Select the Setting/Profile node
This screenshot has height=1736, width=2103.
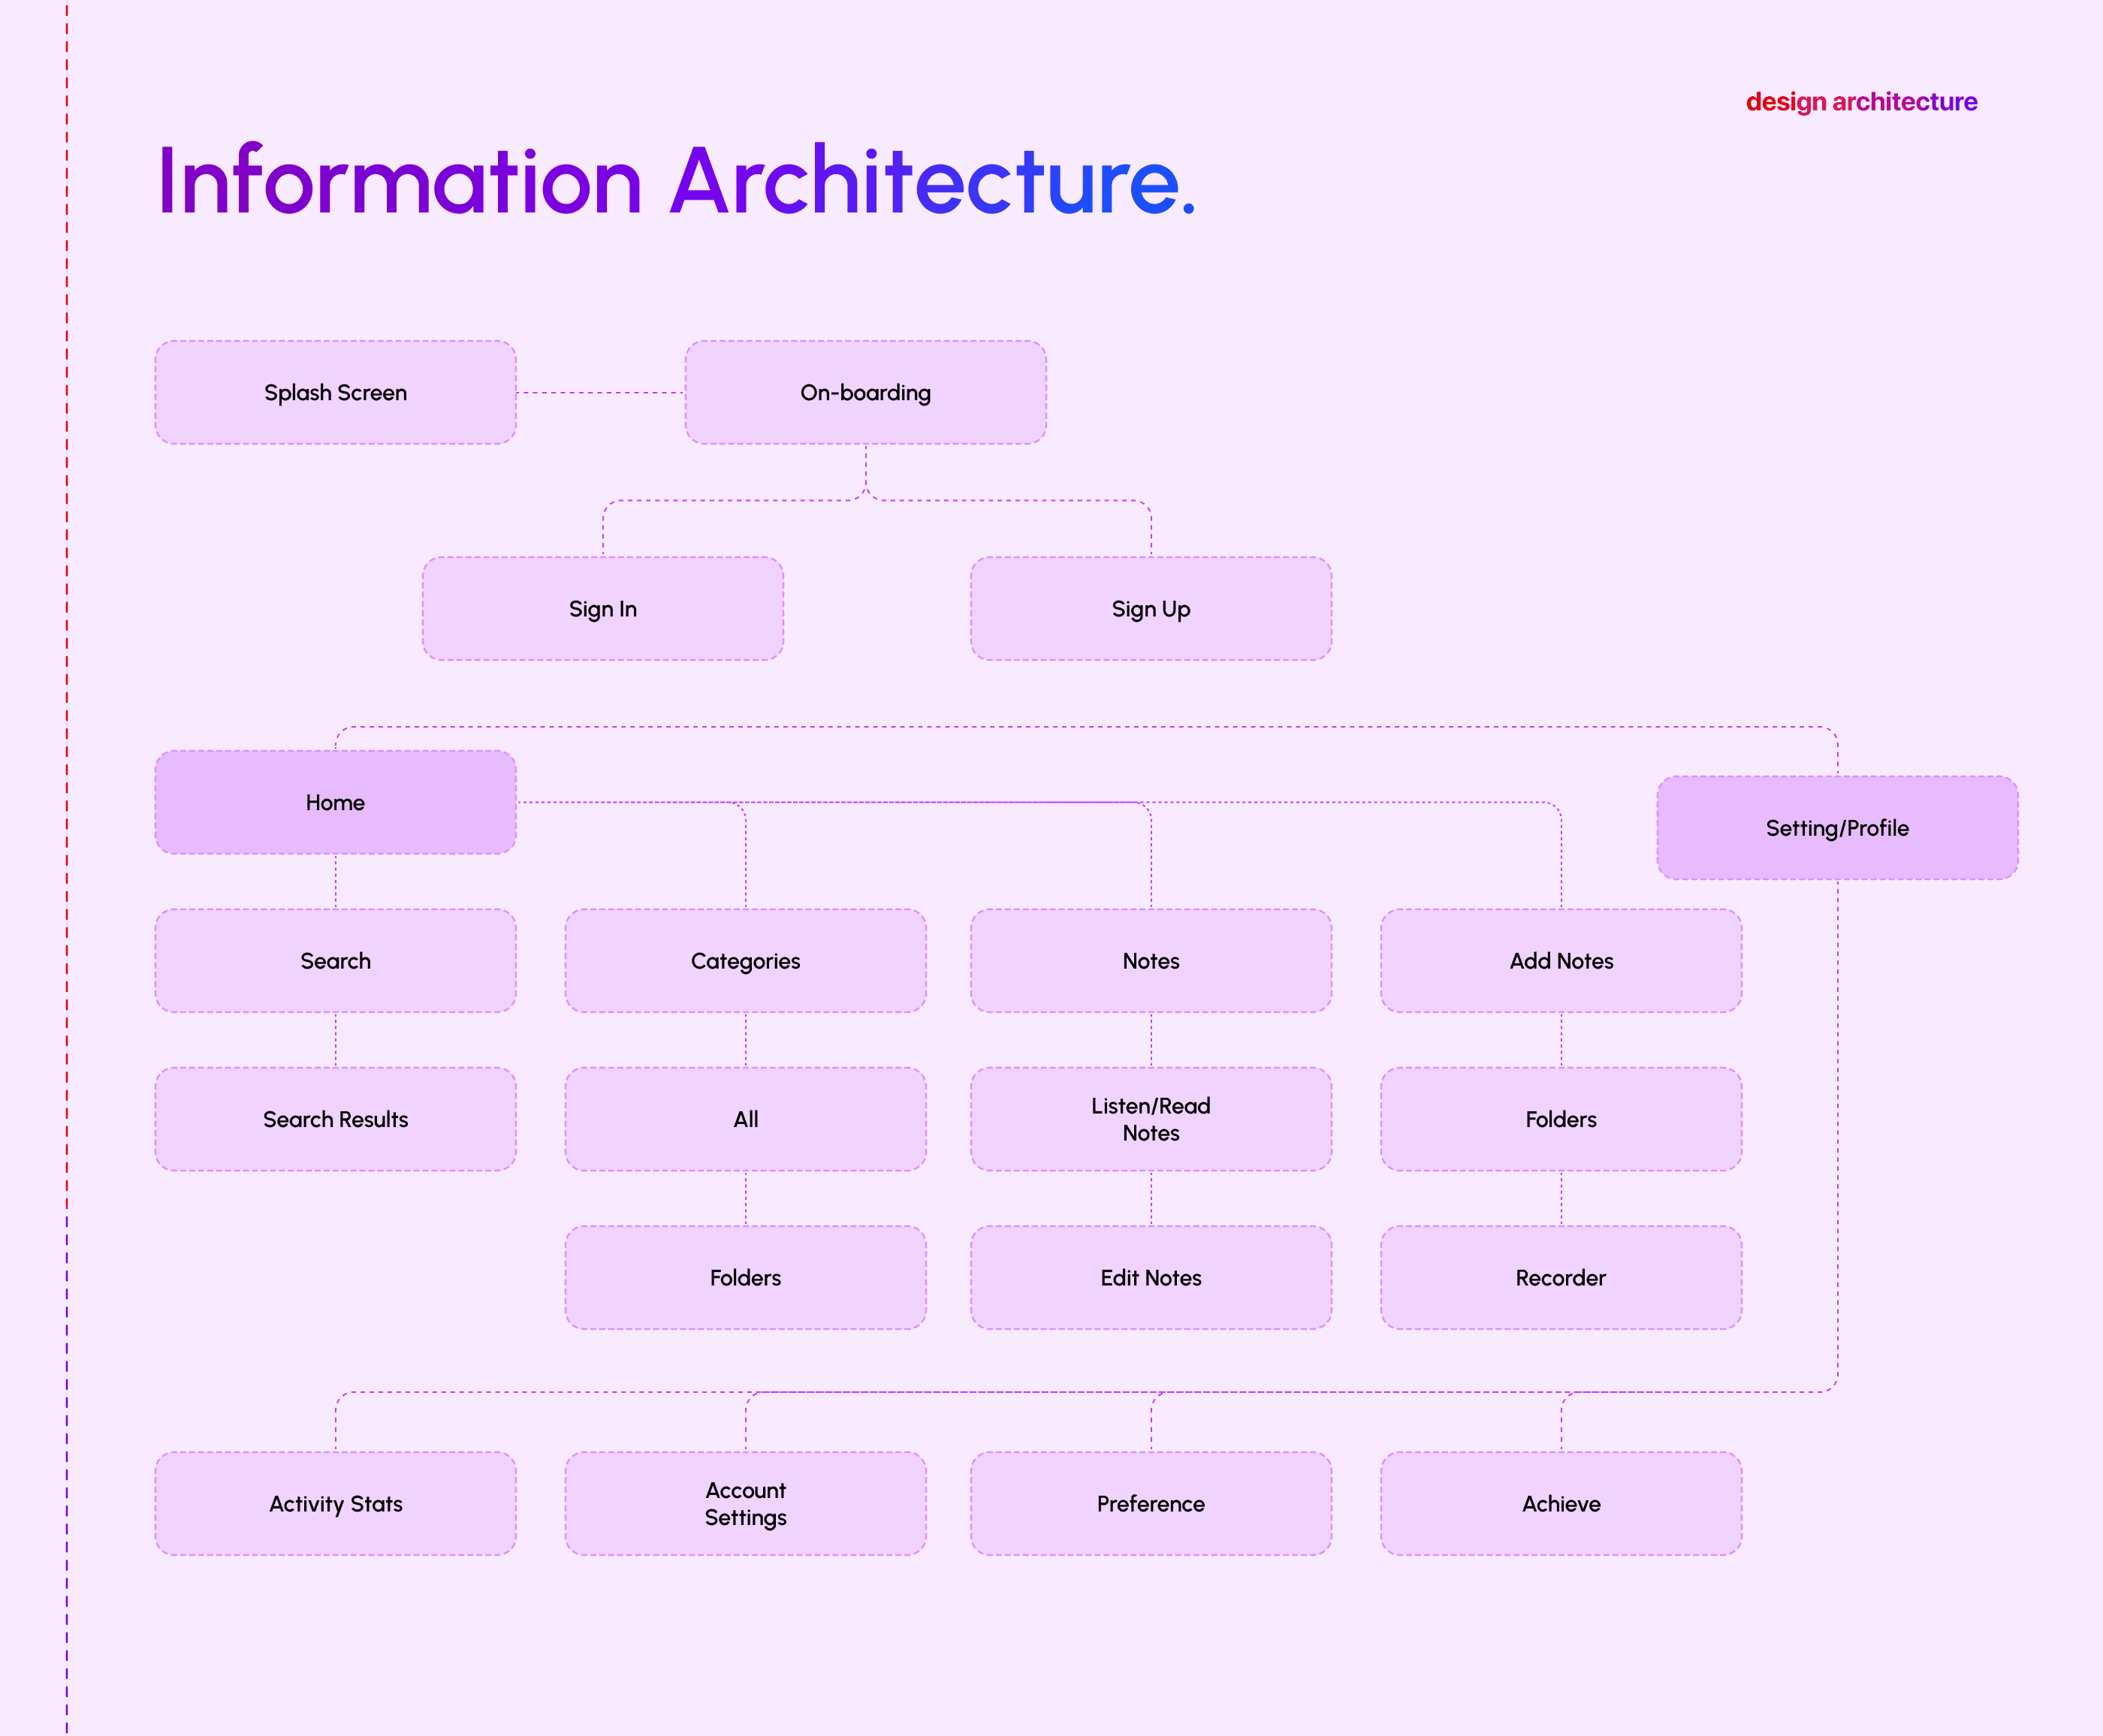[x=1836, y=827]
